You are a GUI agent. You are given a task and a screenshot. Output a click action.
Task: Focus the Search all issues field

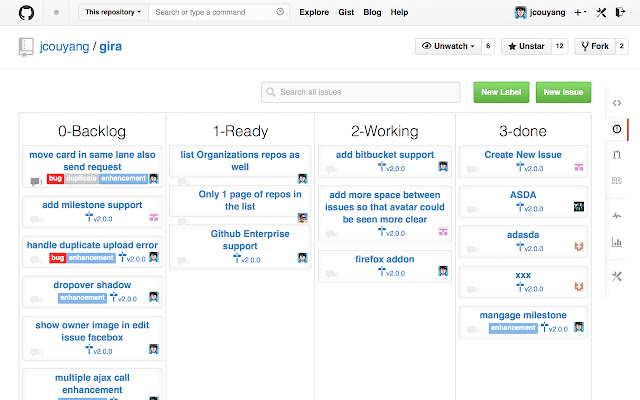362,92
